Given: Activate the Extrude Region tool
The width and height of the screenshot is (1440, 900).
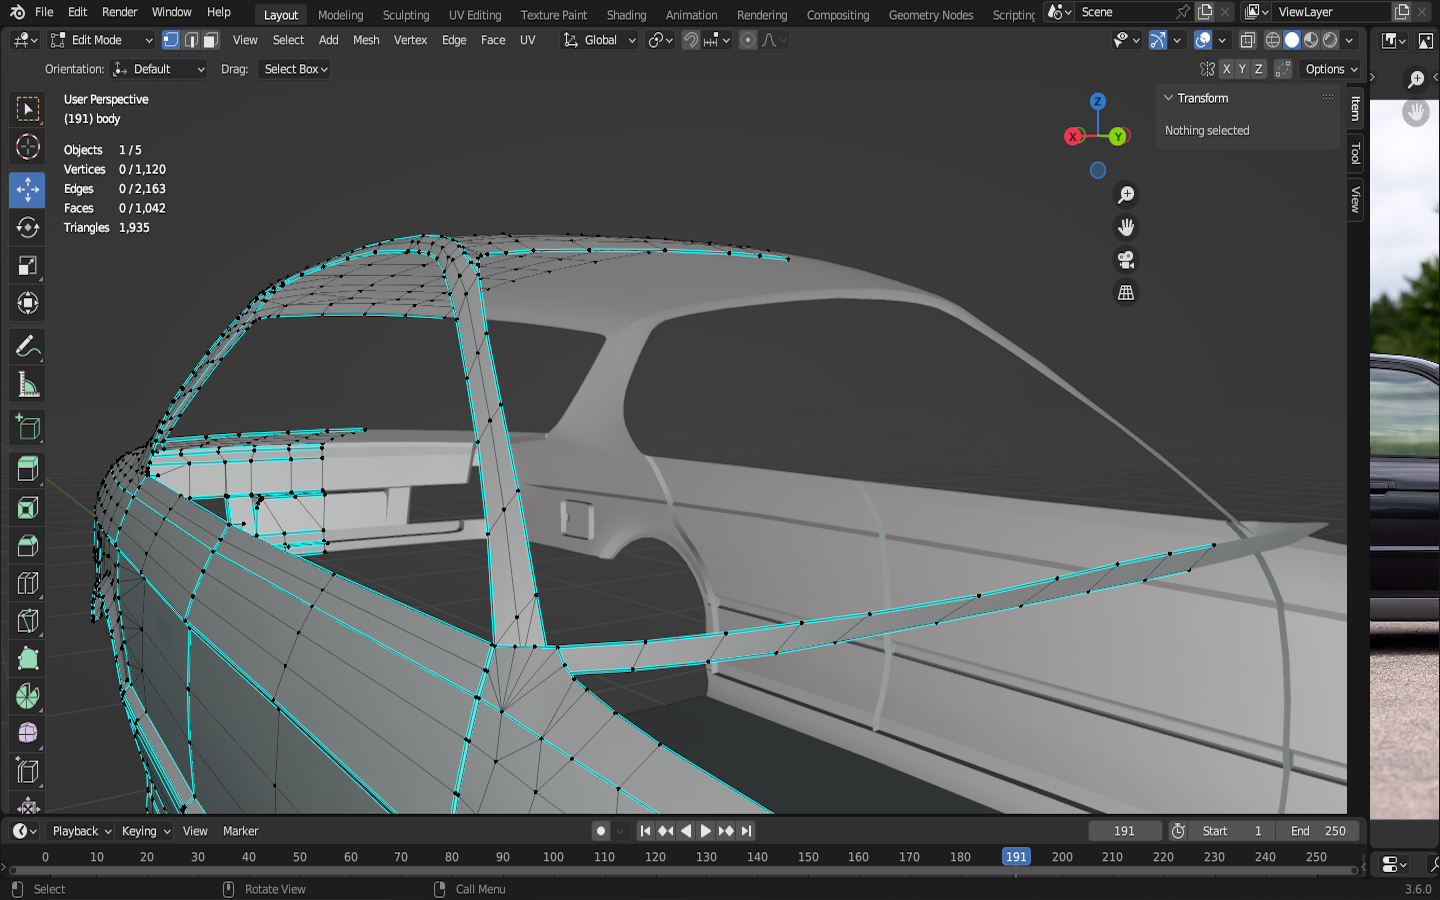Looking at the screenshot, I should pyautogui.click(x=28, y=469).
